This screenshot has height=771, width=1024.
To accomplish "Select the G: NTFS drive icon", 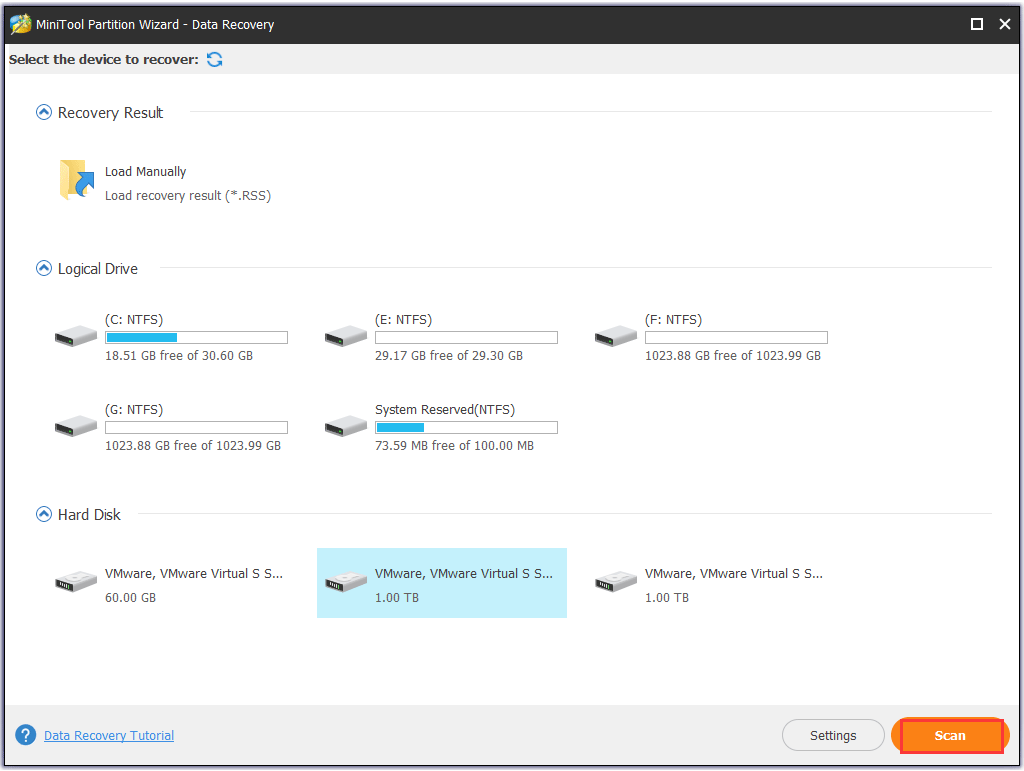I will click(76, 427).
